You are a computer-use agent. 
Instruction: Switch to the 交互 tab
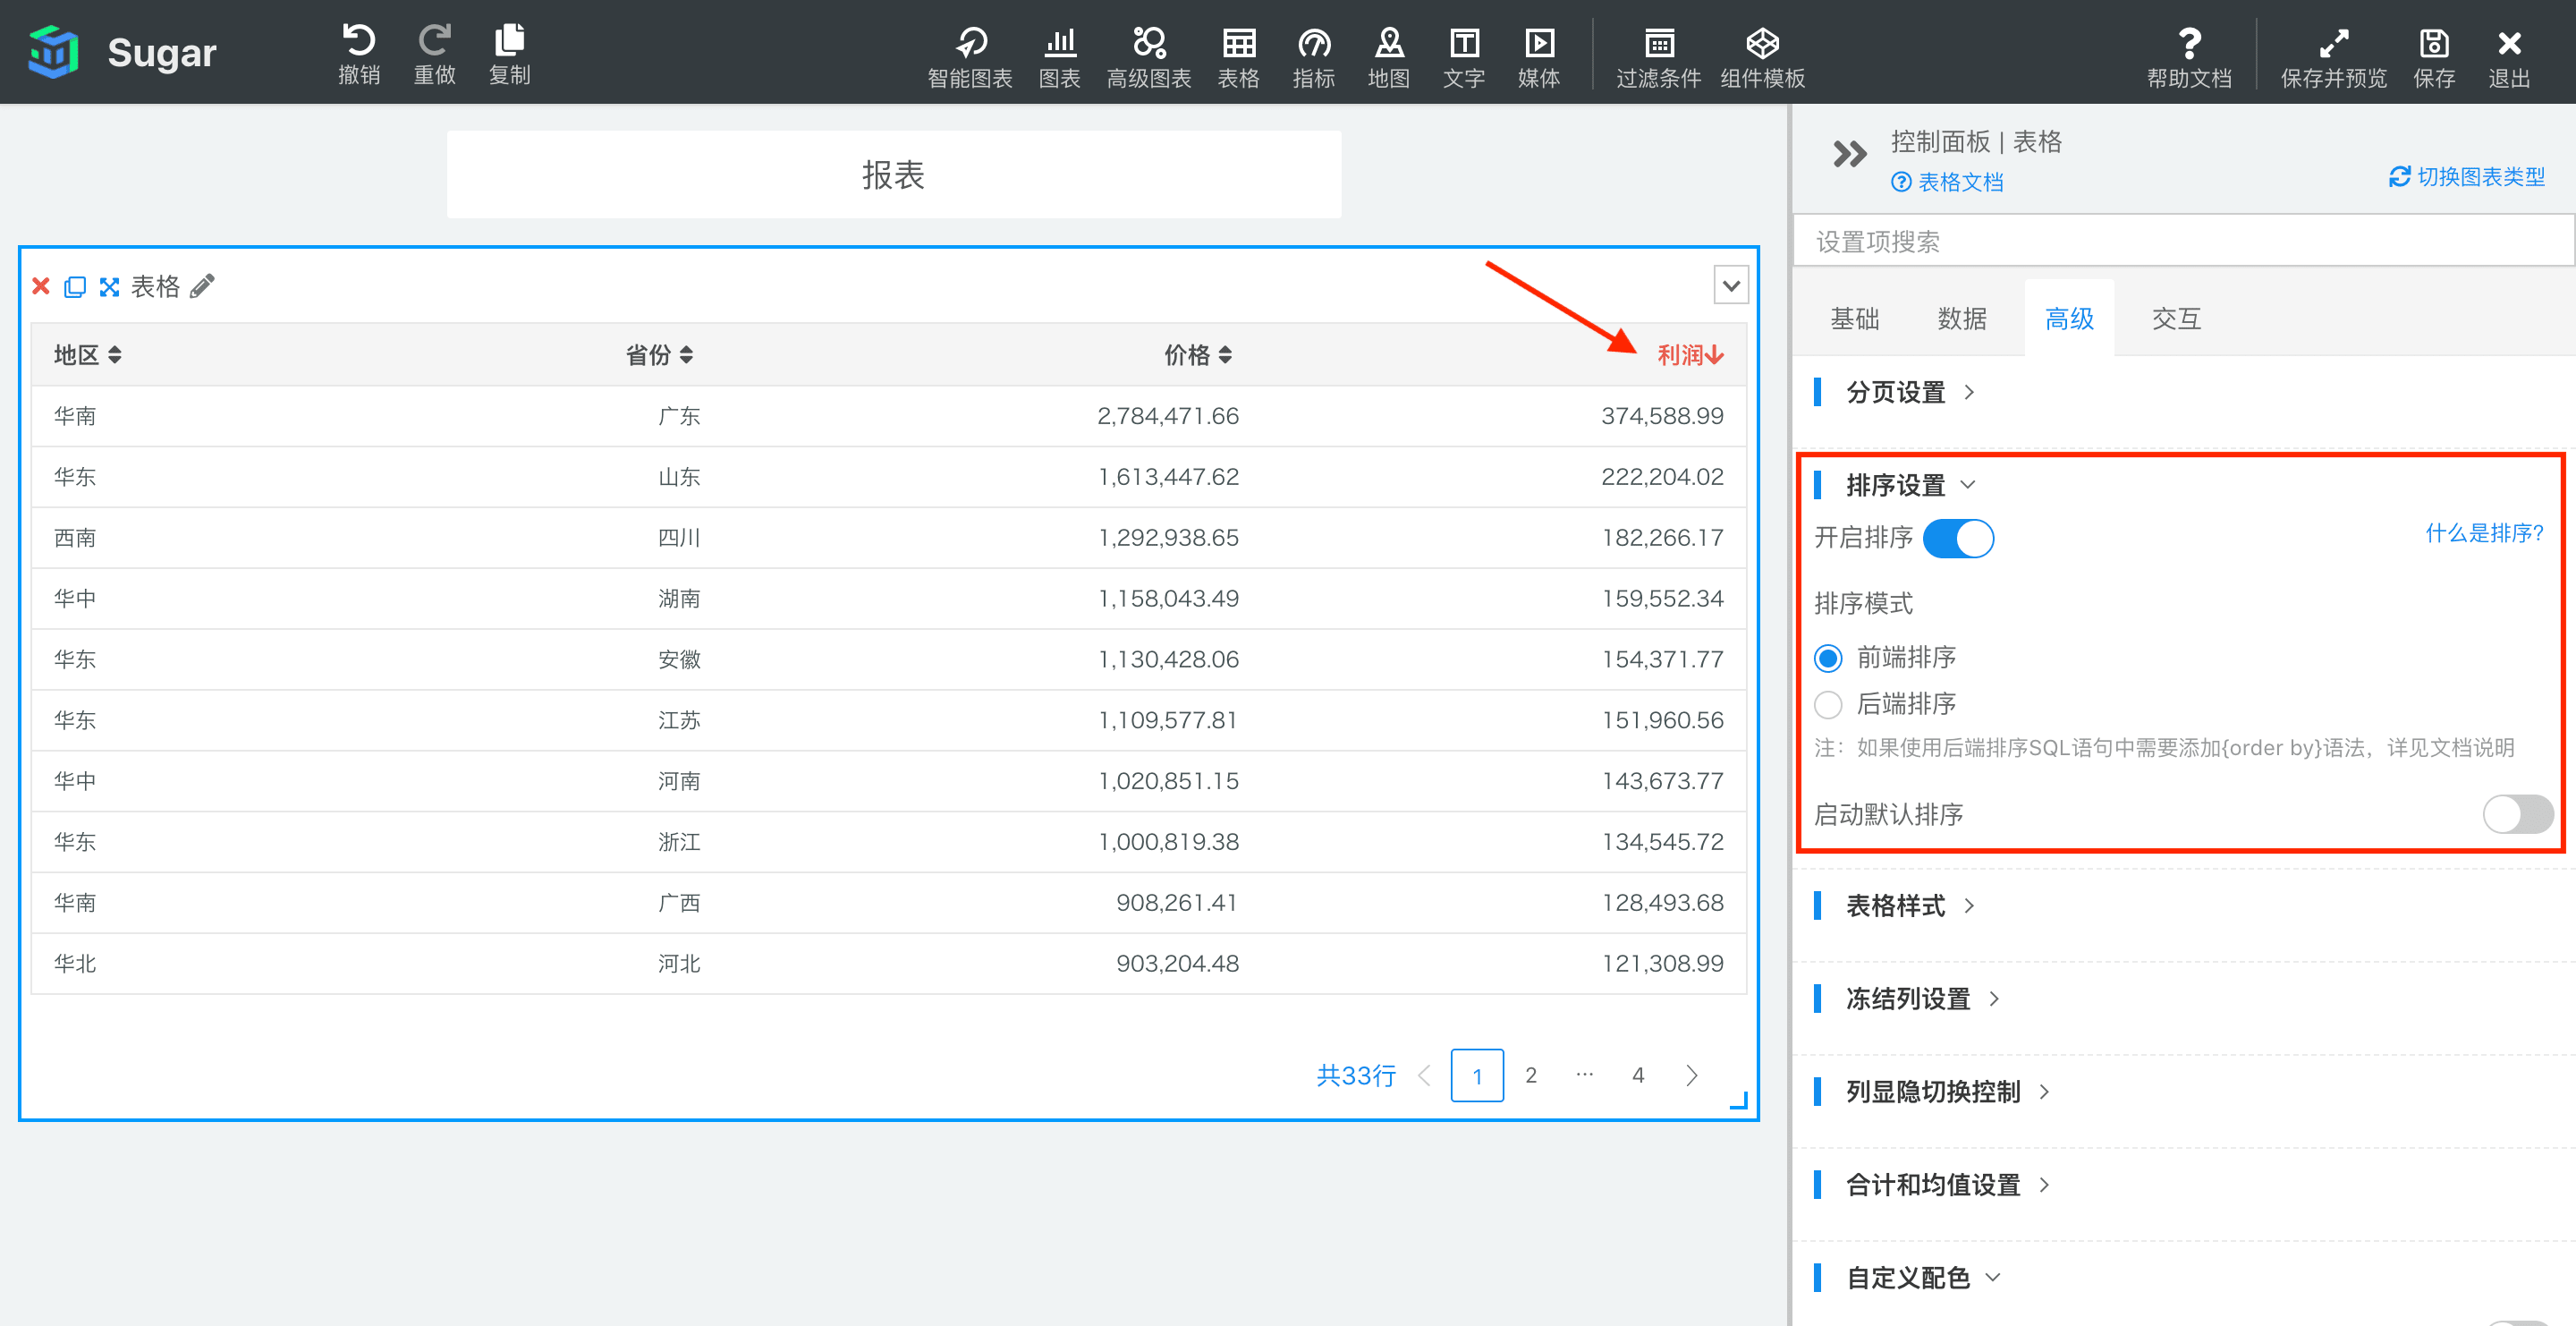click(x=2176, y=319)
